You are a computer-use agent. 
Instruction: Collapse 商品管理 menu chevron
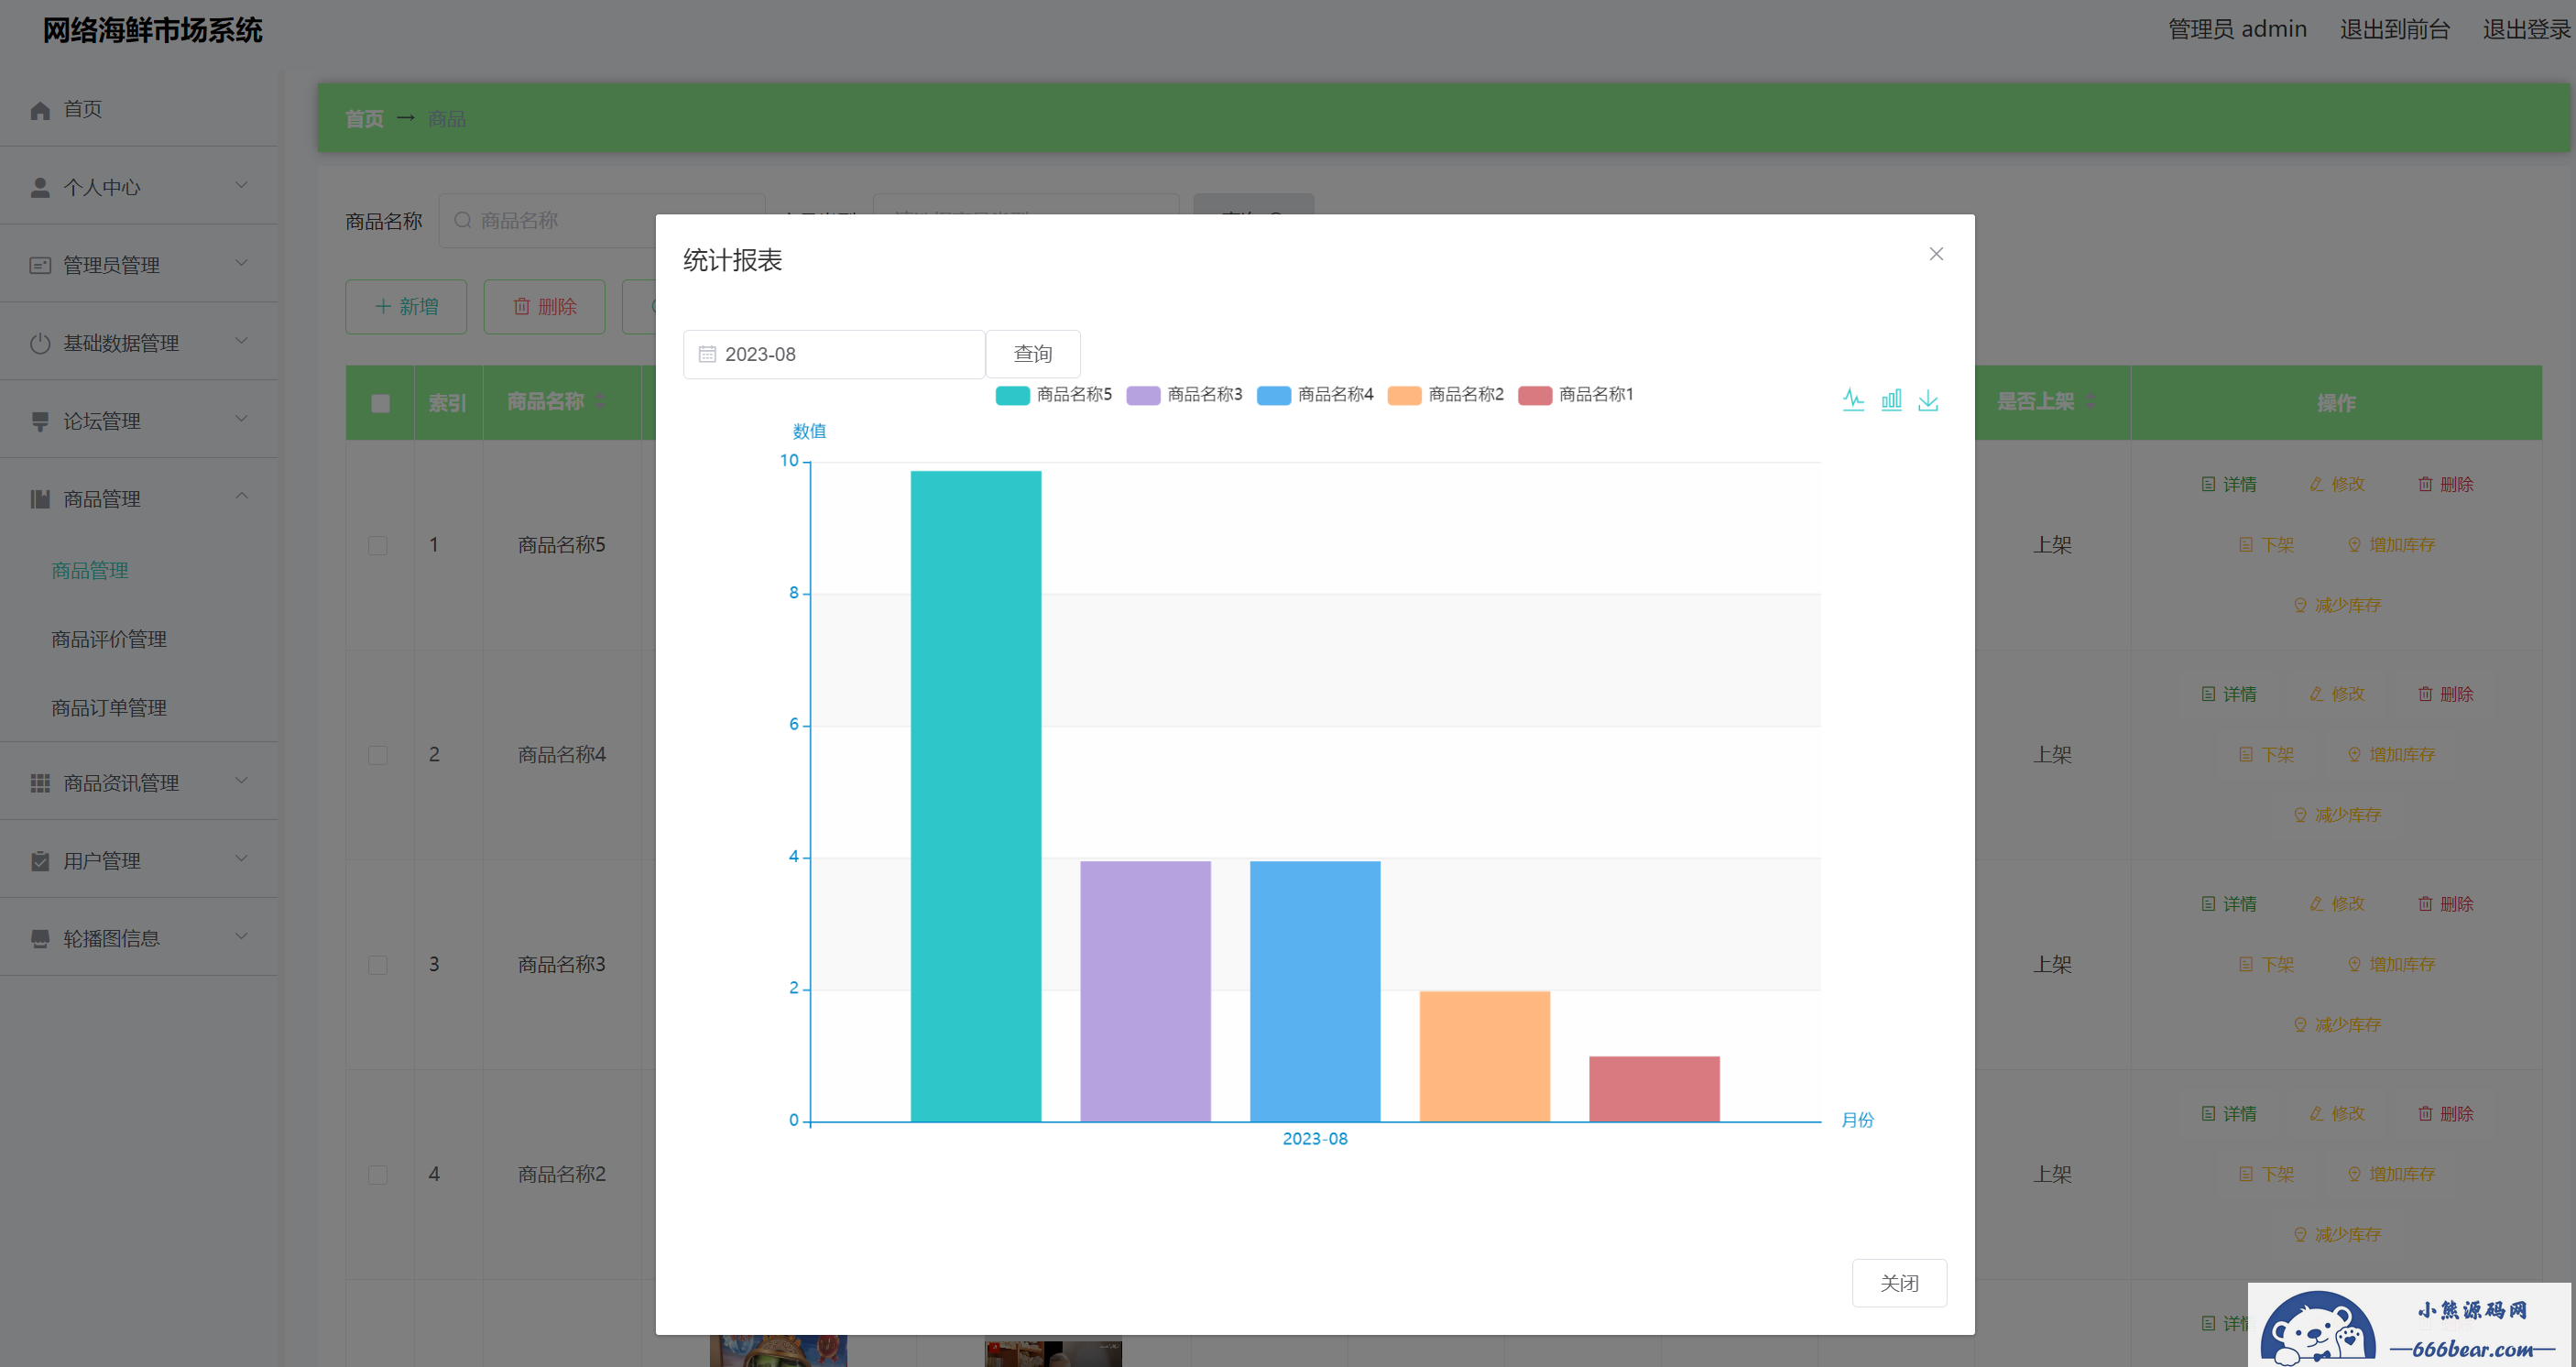241,497
